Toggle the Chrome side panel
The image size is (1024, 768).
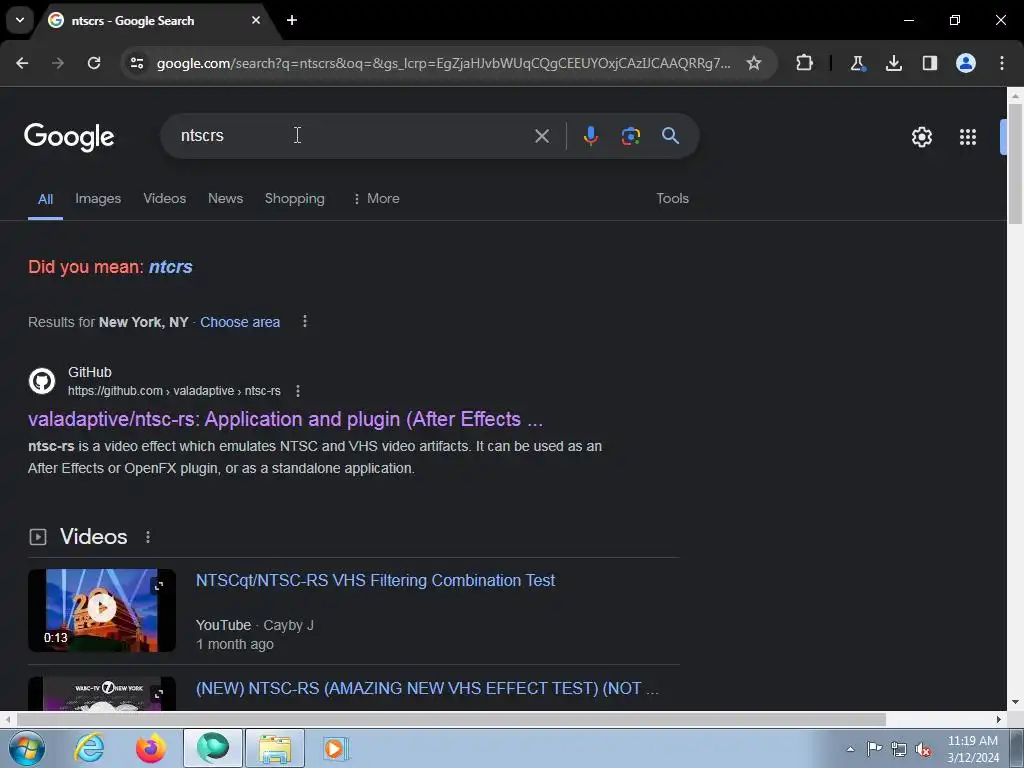929,63
